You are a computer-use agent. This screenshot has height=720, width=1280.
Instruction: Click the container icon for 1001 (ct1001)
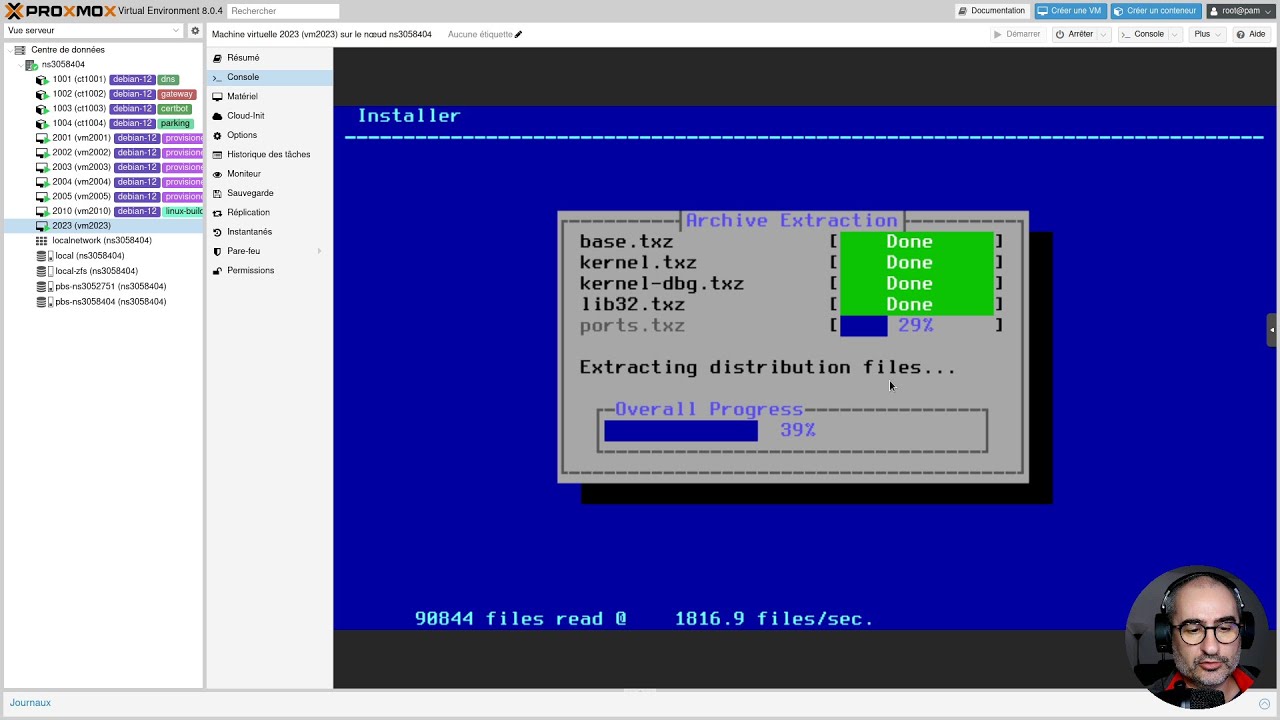[x=42, y=79]
